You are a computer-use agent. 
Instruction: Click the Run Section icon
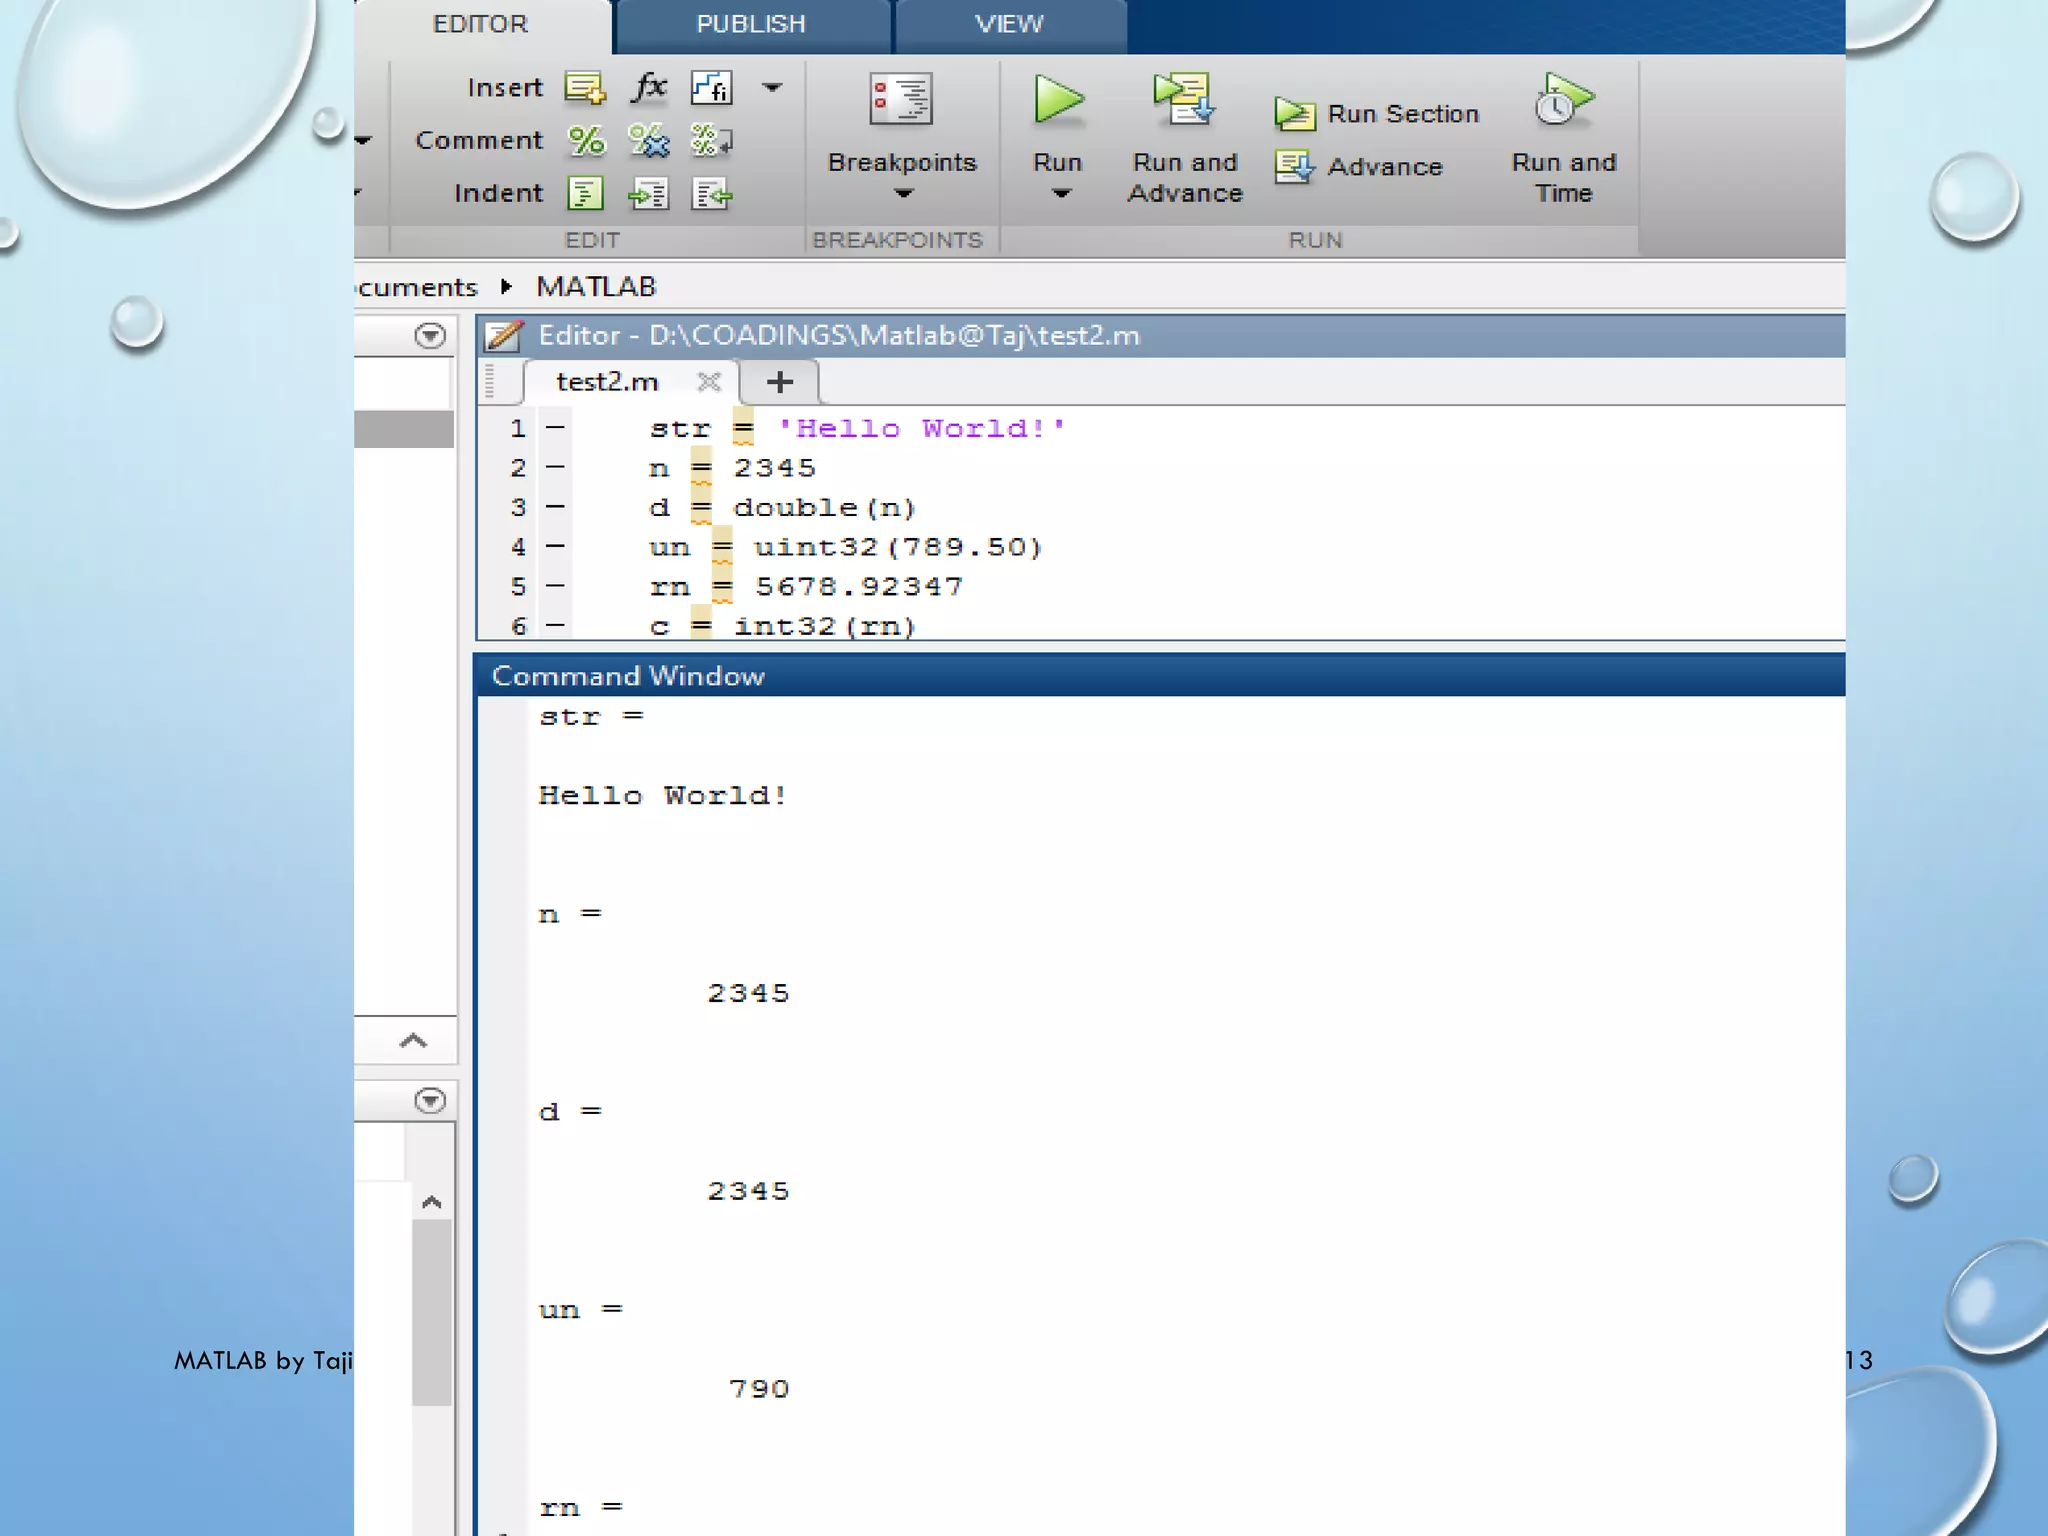coord(1295,114)
